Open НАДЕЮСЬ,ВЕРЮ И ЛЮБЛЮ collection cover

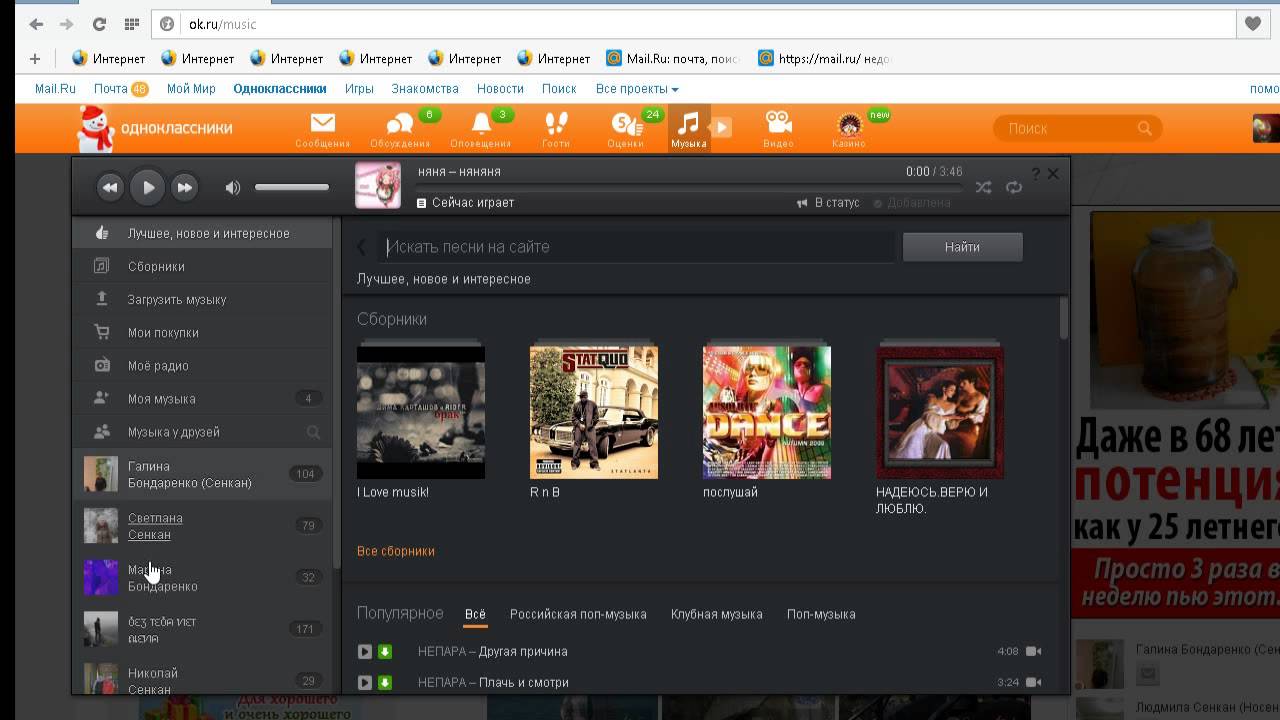pos(940,412)
